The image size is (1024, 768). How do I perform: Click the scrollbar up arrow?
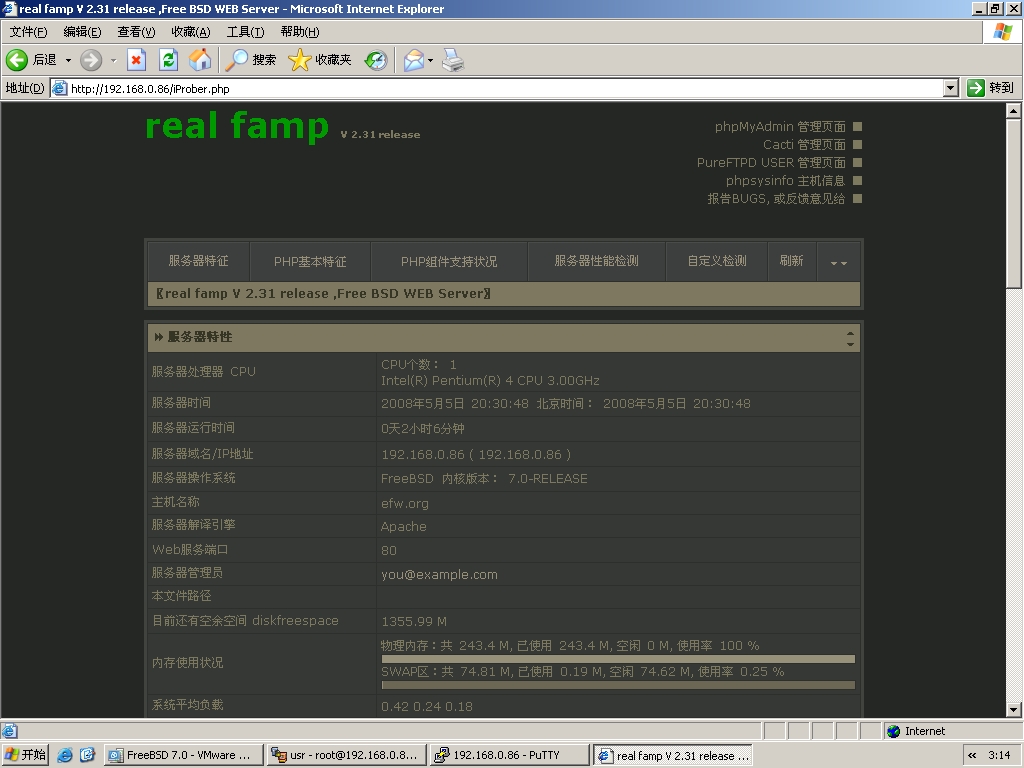click(x=1013, y=111)
